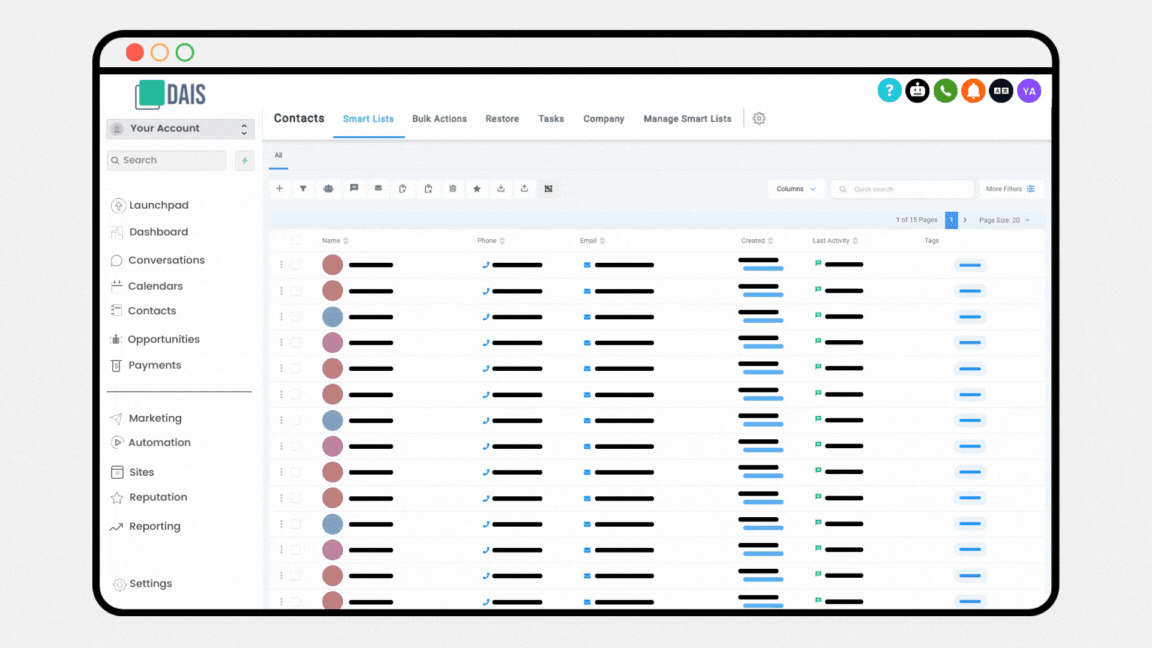The image size is (1152, 648).
Task: Click the language translate icon in header
Action: tap(1001, 91)
